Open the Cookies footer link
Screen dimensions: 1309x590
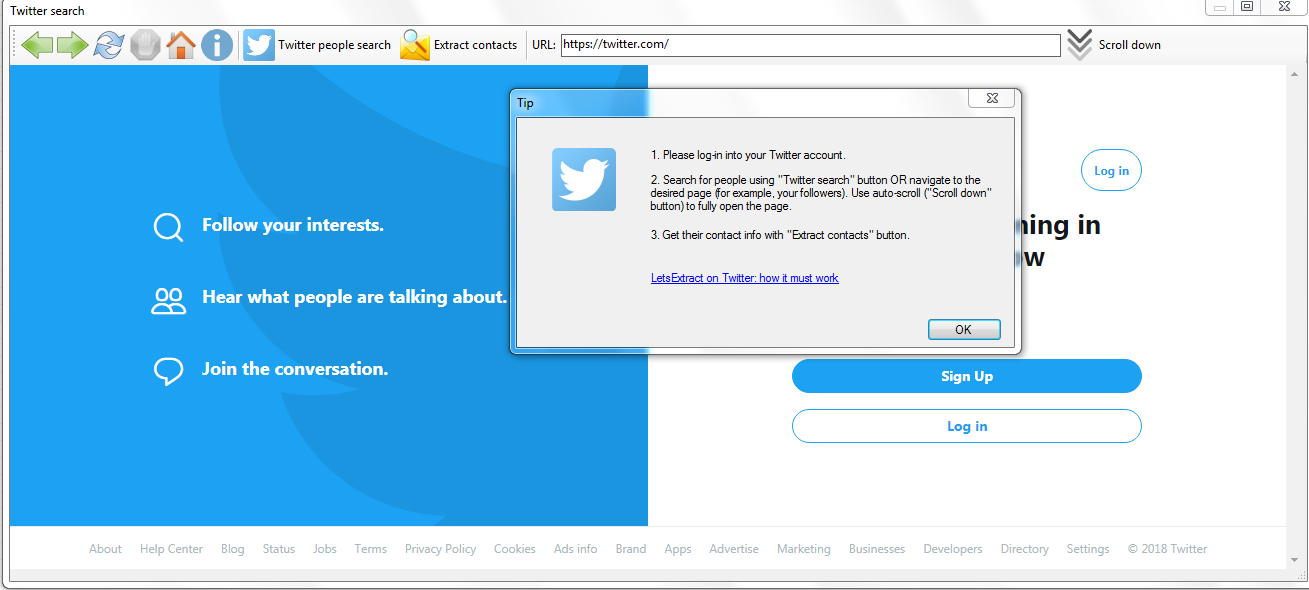(515, 549)
